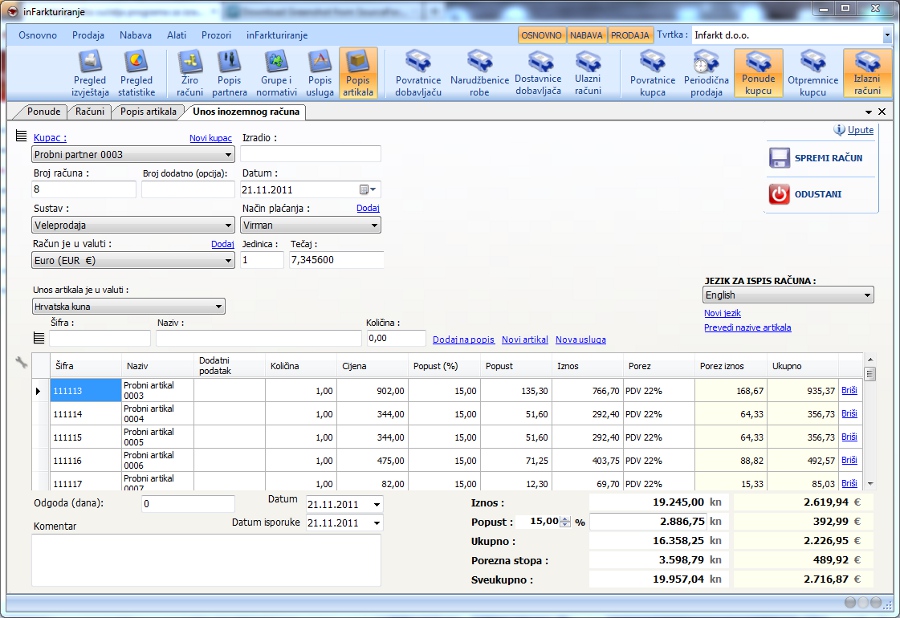Delete row 111113 via Briši link
The width and height of the screenshot is (900, 618).
click(849, 390)
